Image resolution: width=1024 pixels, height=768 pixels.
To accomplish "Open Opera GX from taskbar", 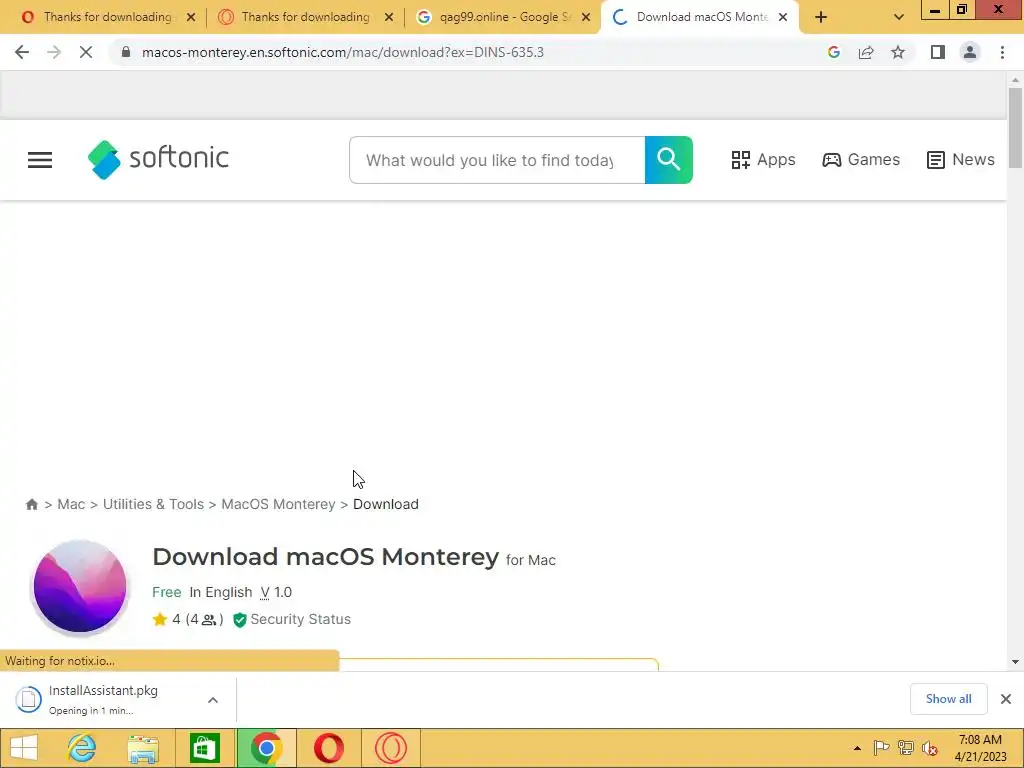I will [391, 748].
